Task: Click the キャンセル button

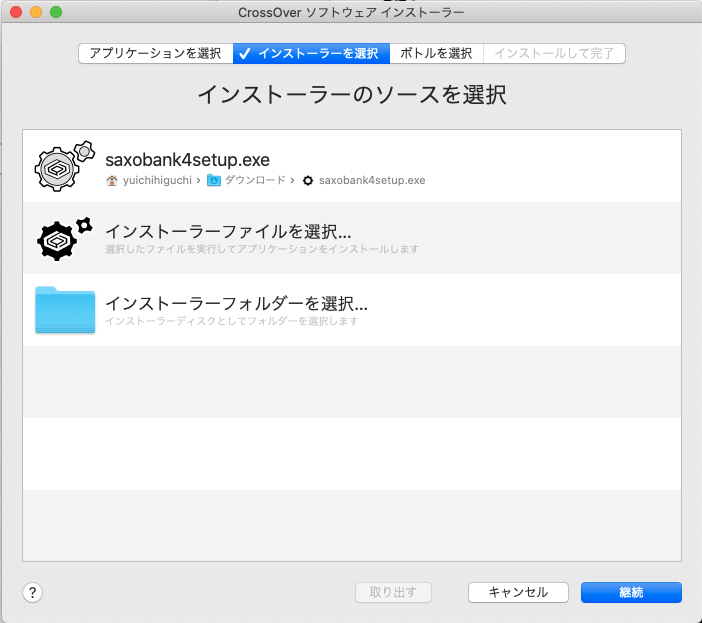Action: pyautogui.click(x=518, y=593)
